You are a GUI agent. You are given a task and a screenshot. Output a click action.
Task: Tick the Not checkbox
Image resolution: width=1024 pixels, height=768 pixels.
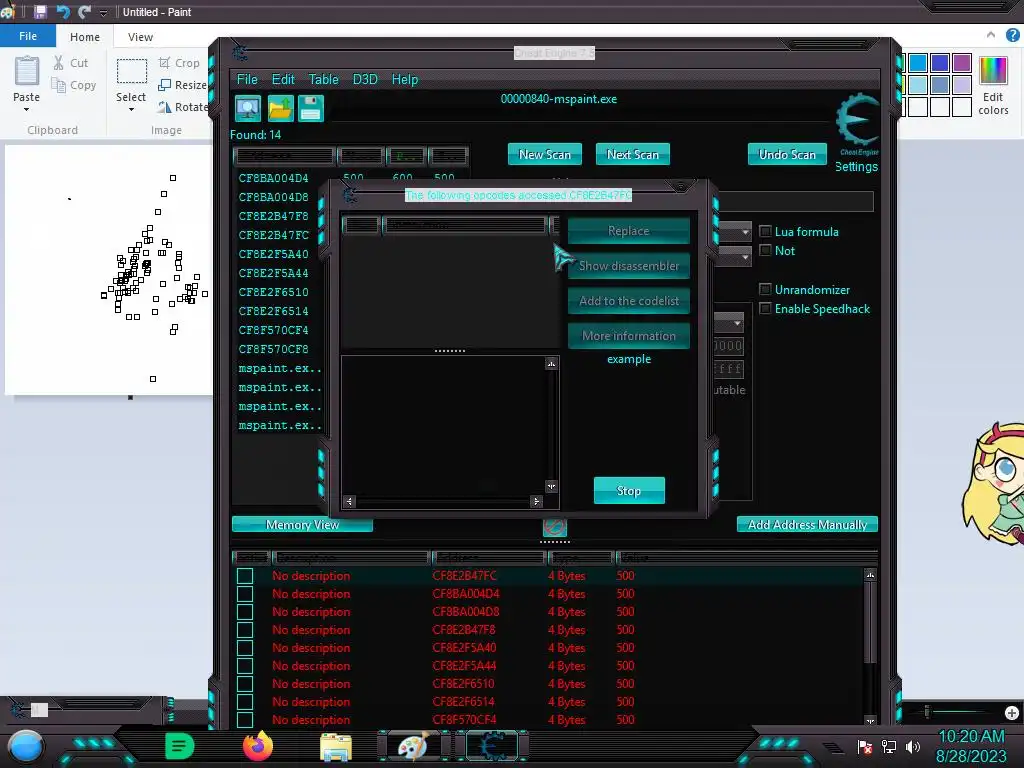tap(765, 250)
